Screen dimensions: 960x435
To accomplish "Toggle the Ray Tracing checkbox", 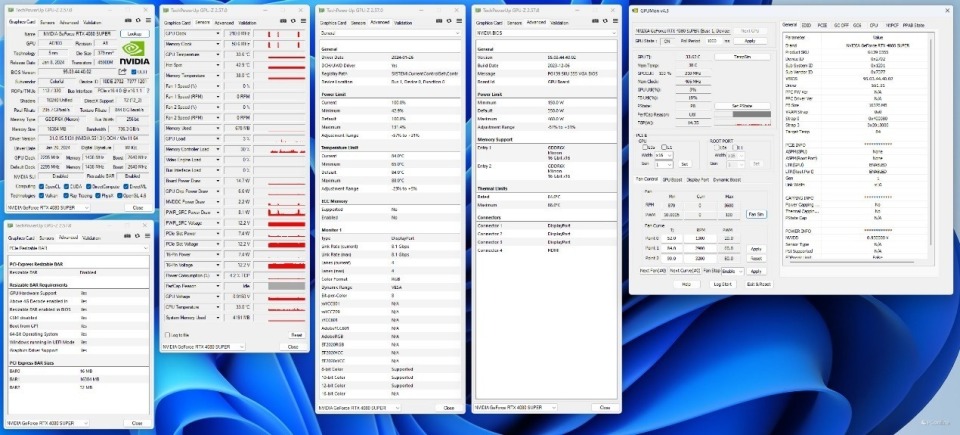I will tap(66, 195).
